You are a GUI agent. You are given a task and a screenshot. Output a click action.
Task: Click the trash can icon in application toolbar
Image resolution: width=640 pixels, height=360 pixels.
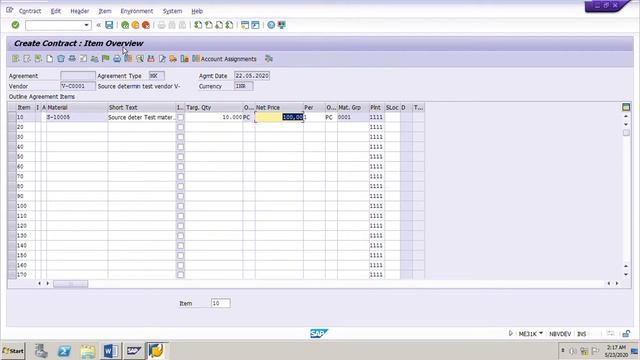(61, 59)
